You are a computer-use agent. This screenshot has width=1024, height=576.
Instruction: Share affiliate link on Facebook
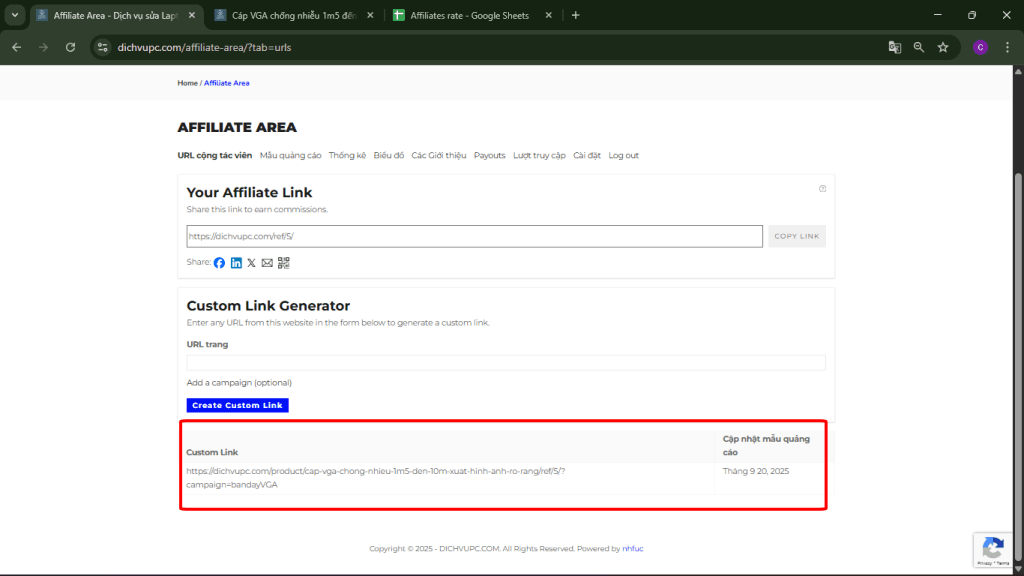coord(219,263)
